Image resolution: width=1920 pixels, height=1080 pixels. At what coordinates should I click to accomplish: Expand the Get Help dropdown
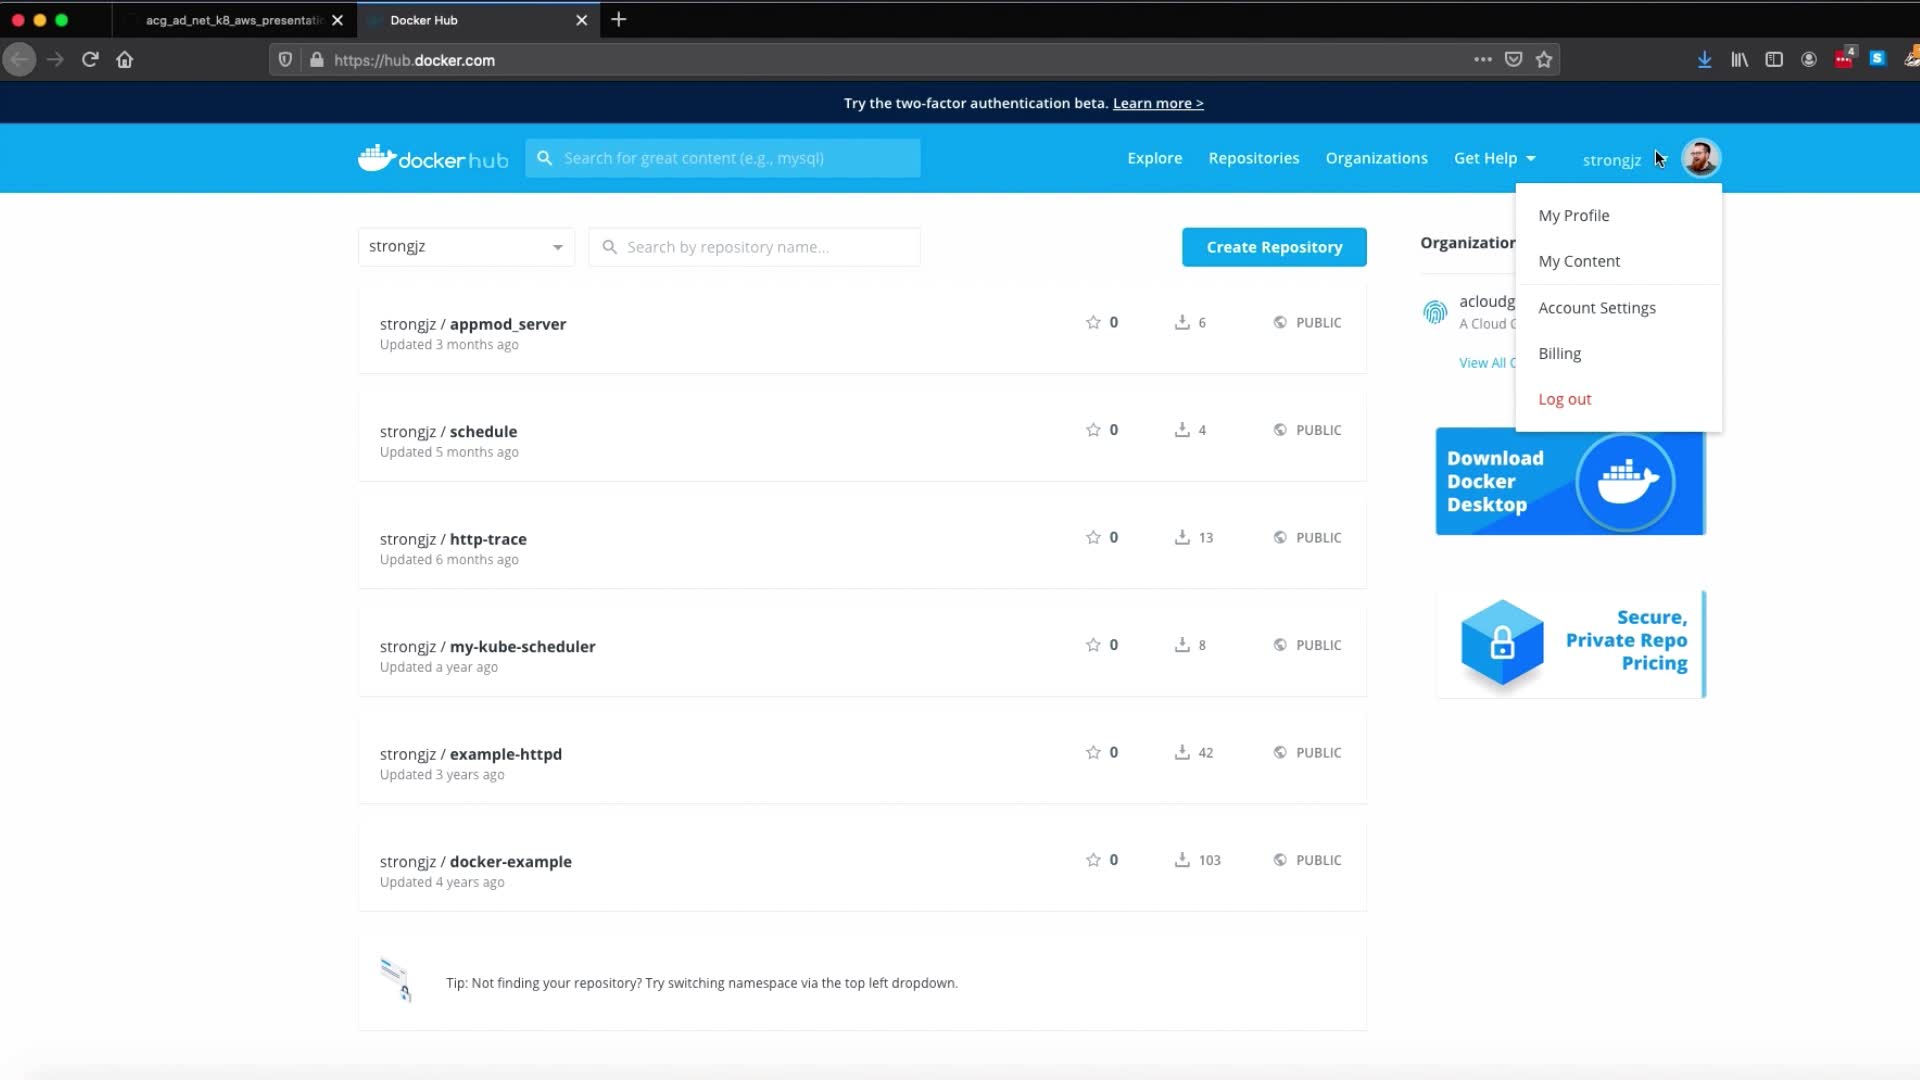[x=1494, y=158]
